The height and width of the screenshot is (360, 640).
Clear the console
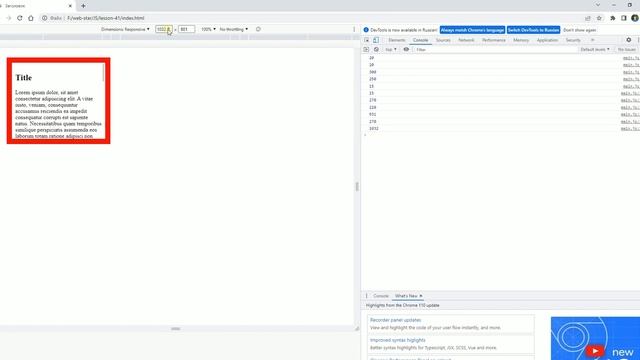[376, 49]
